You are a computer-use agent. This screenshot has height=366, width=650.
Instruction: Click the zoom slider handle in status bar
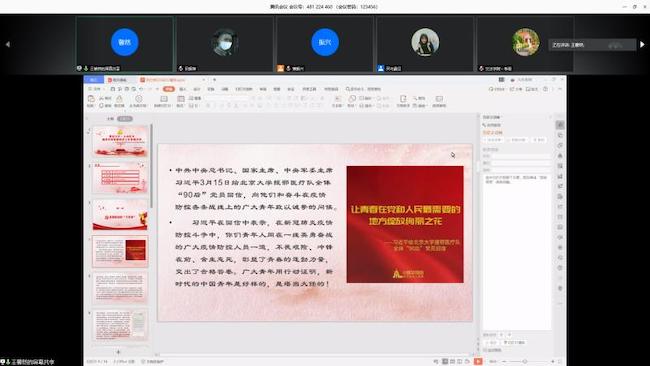(524, 361)
